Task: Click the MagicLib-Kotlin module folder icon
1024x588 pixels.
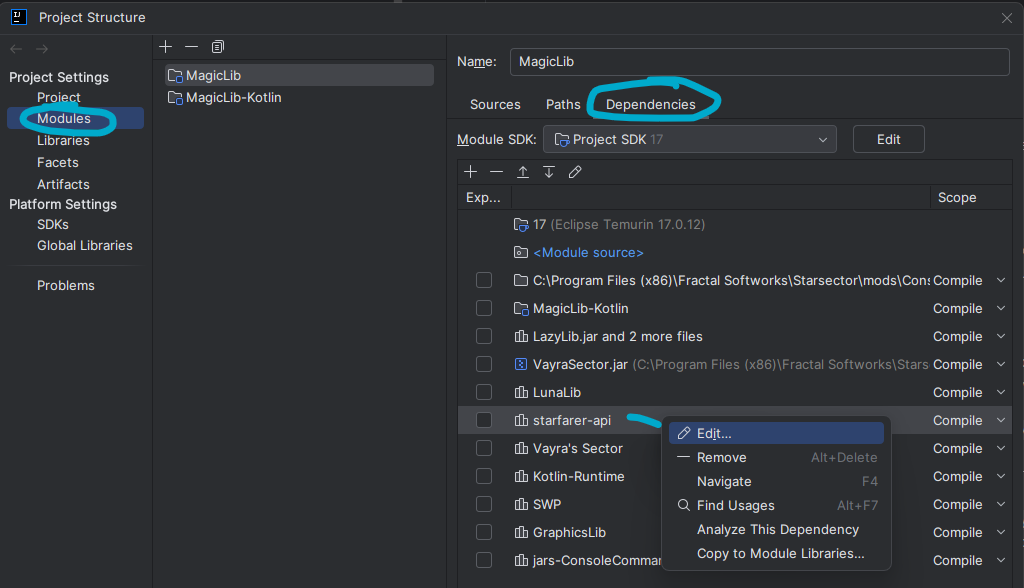Action: point(175,98)
